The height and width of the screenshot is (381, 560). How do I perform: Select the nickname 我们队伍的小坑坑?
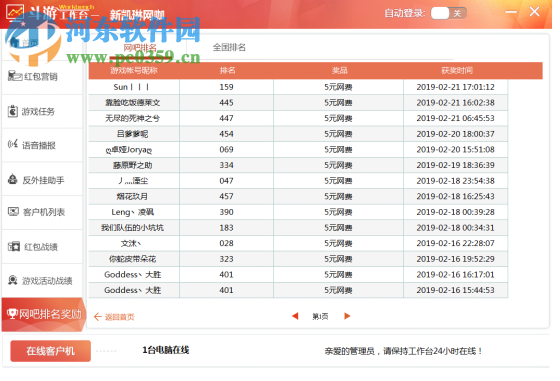coord(132,227)
